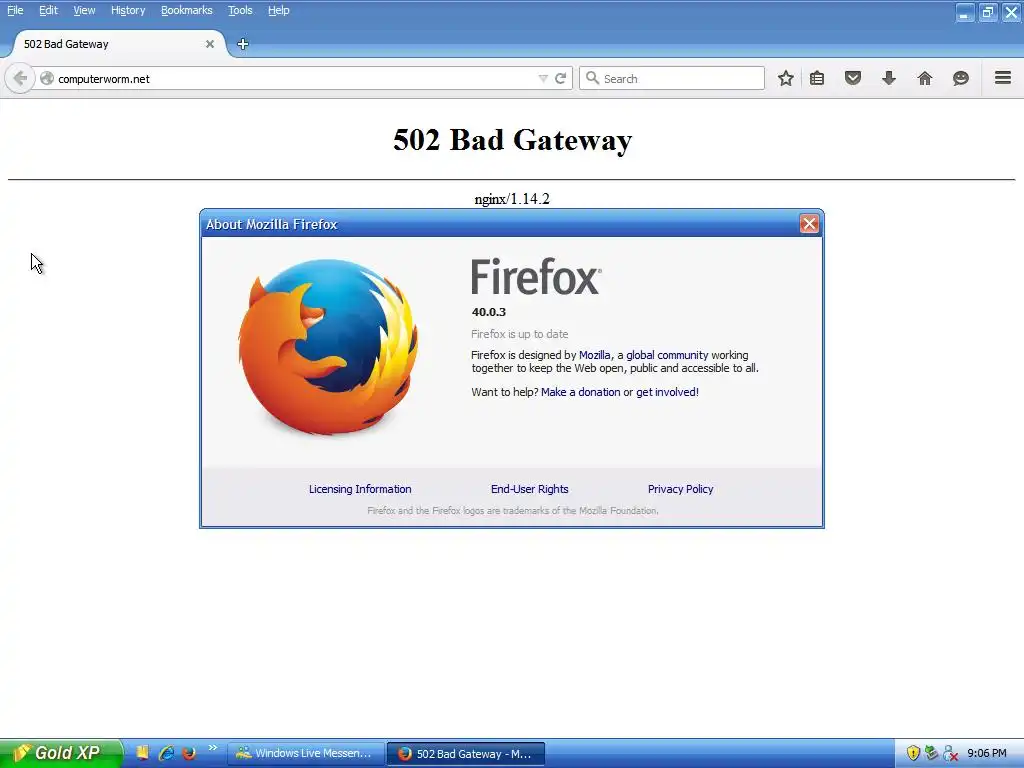Open the hamburger menu button
Screen dimensions: 1024x768
click(1002, 78)
